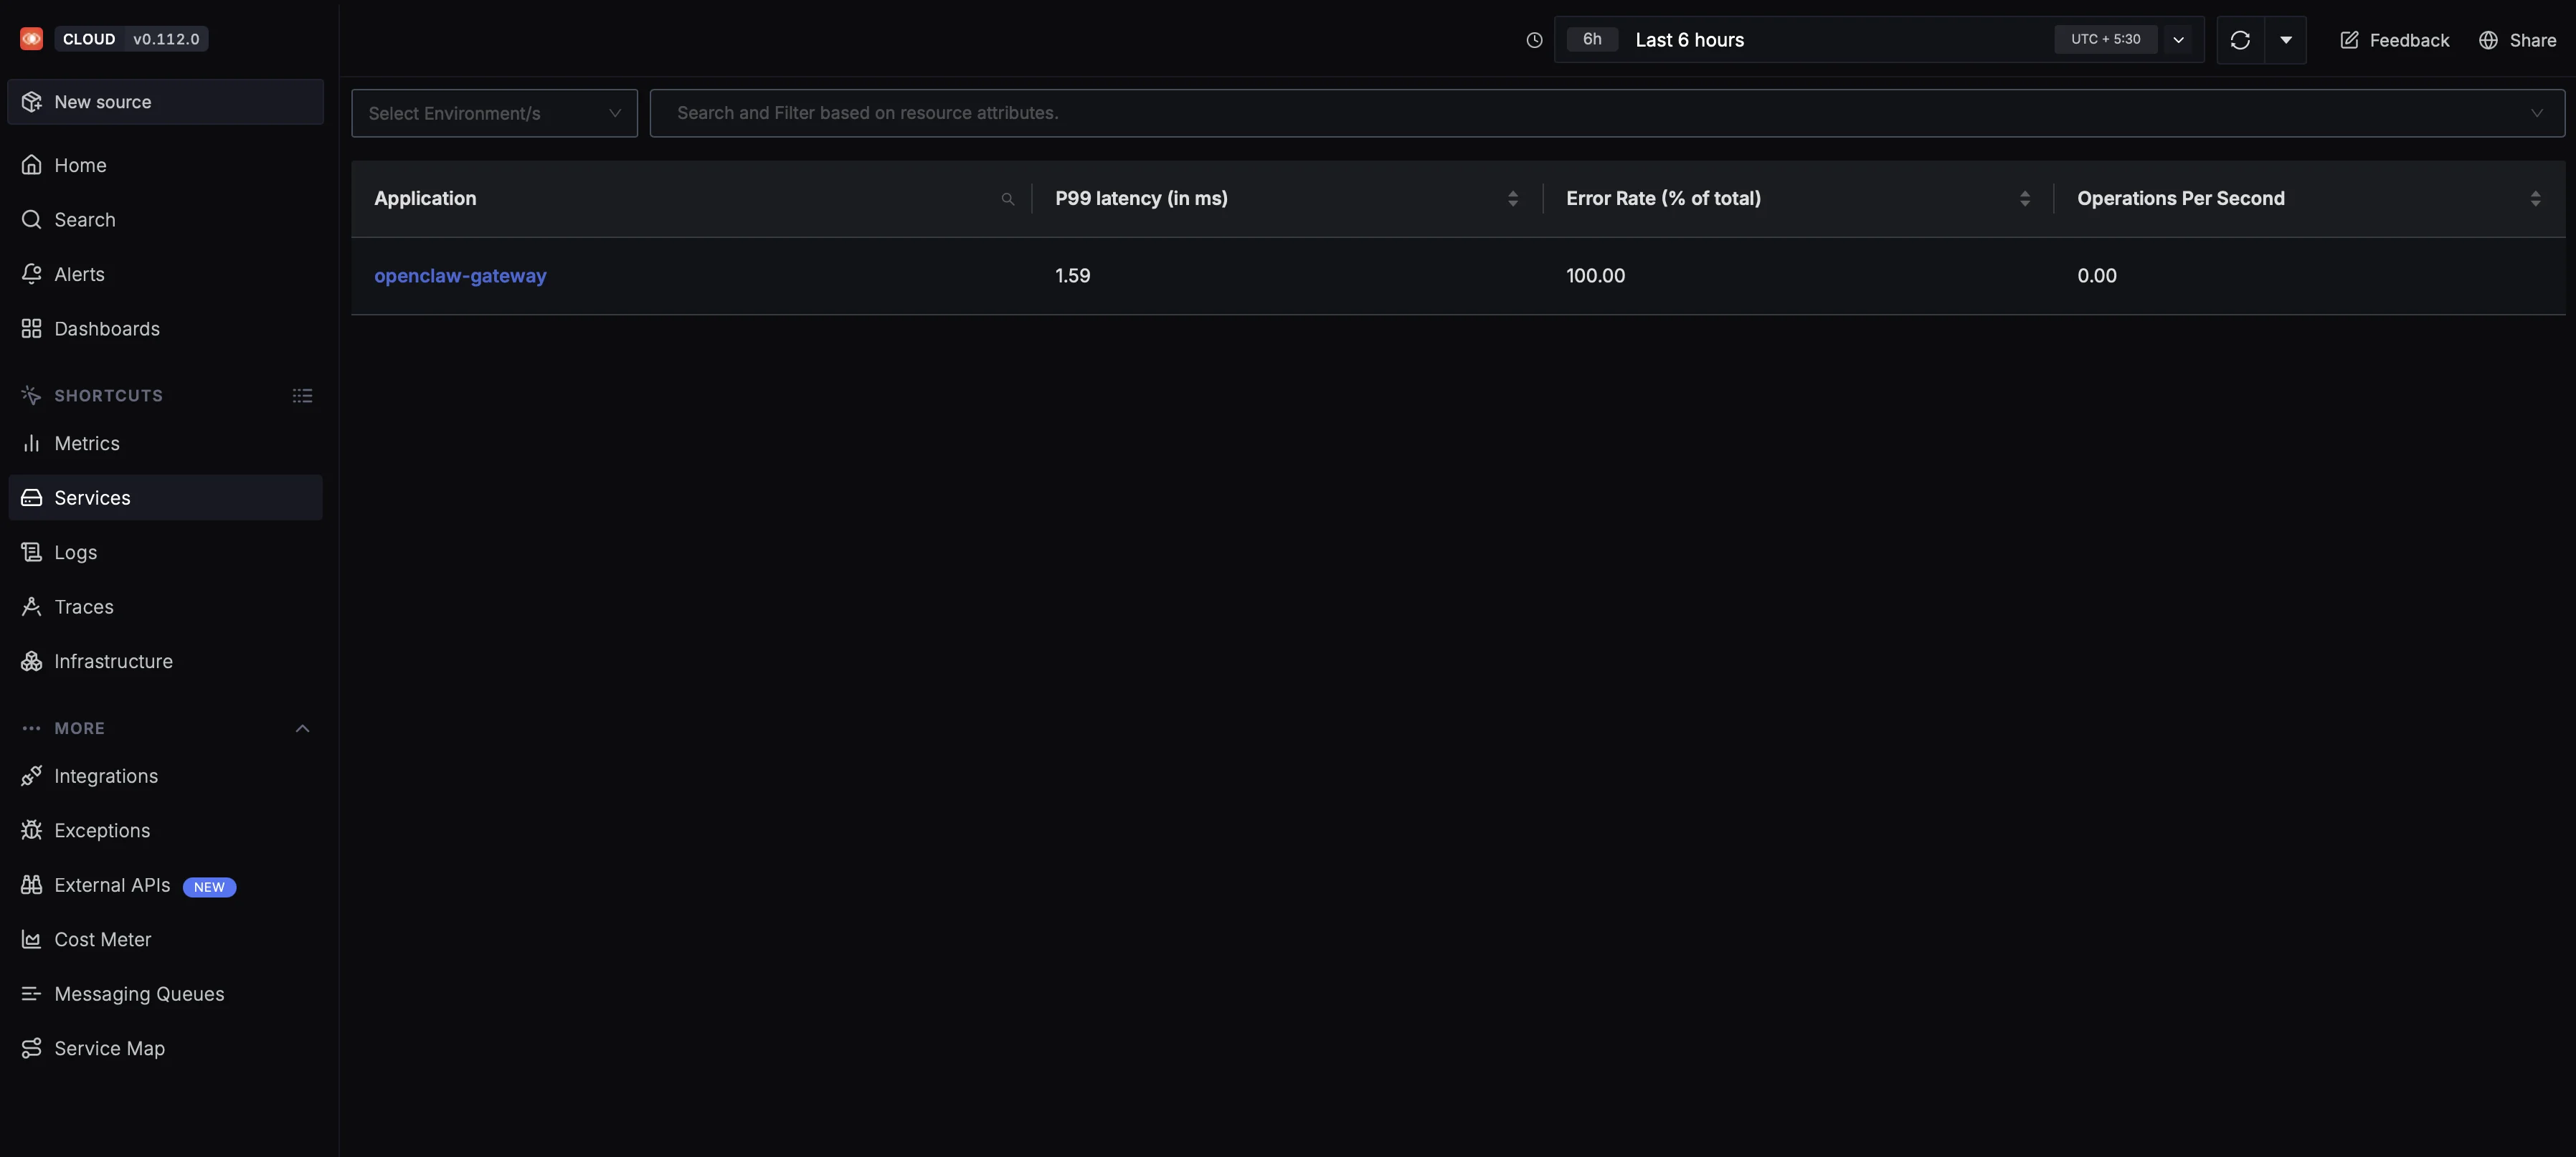Toggle sorting on Error Rate column
This screenshot has height=1157, width=2576.
[2024, 198]
